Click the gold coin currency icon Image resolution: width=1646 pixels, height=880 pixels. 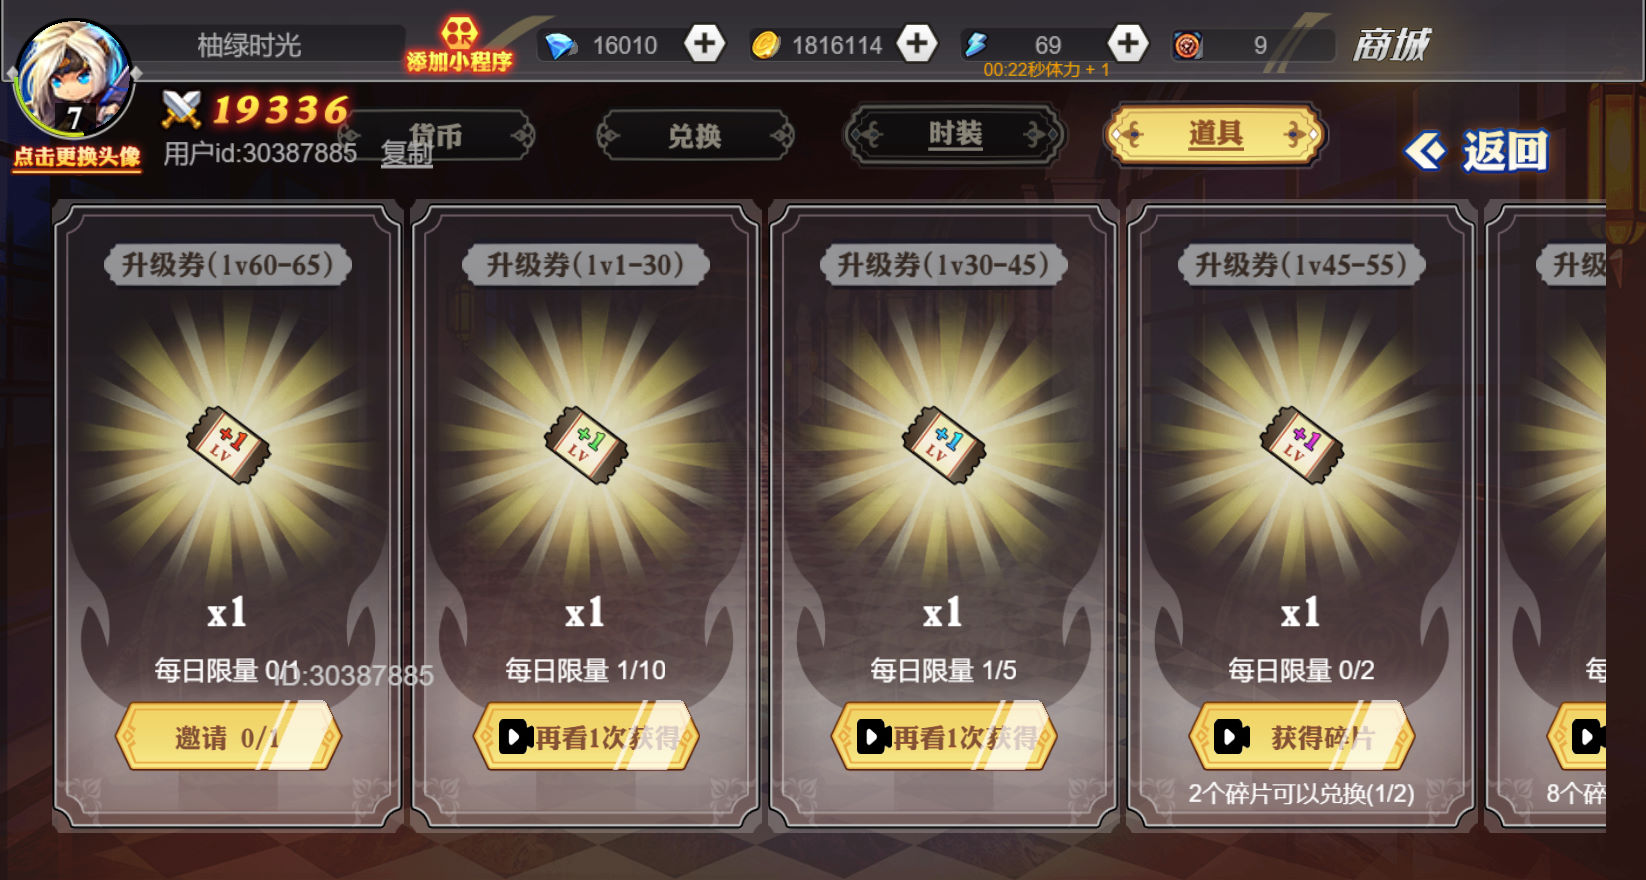(766, 45)
